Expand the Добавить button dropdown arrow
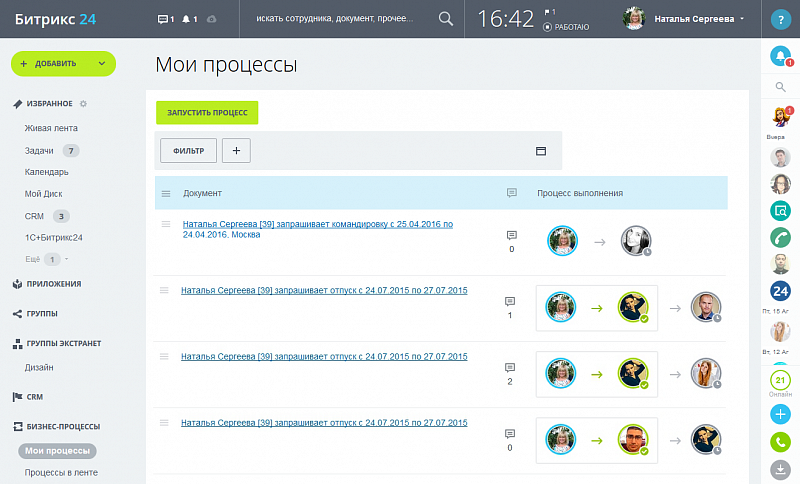 pyautogui.click(x=102, y=64)
